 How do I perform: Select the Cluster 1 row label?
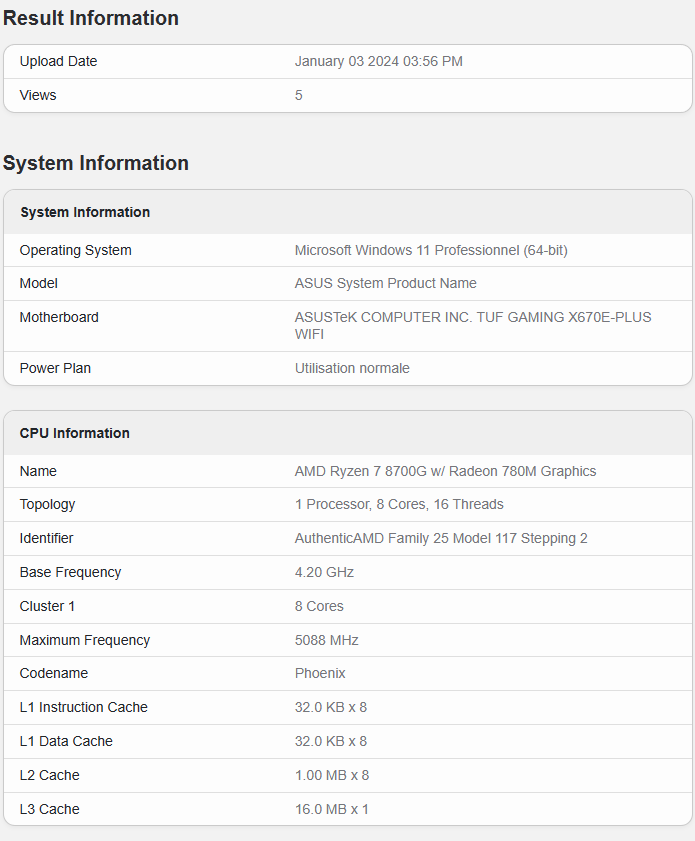pos(47,606)
